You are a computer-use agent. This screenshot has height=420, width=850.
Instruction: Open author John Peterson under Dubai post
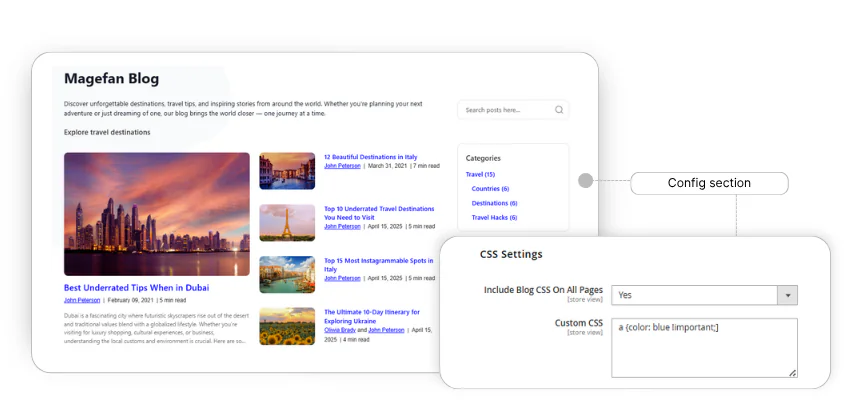[x=82, y=300]
